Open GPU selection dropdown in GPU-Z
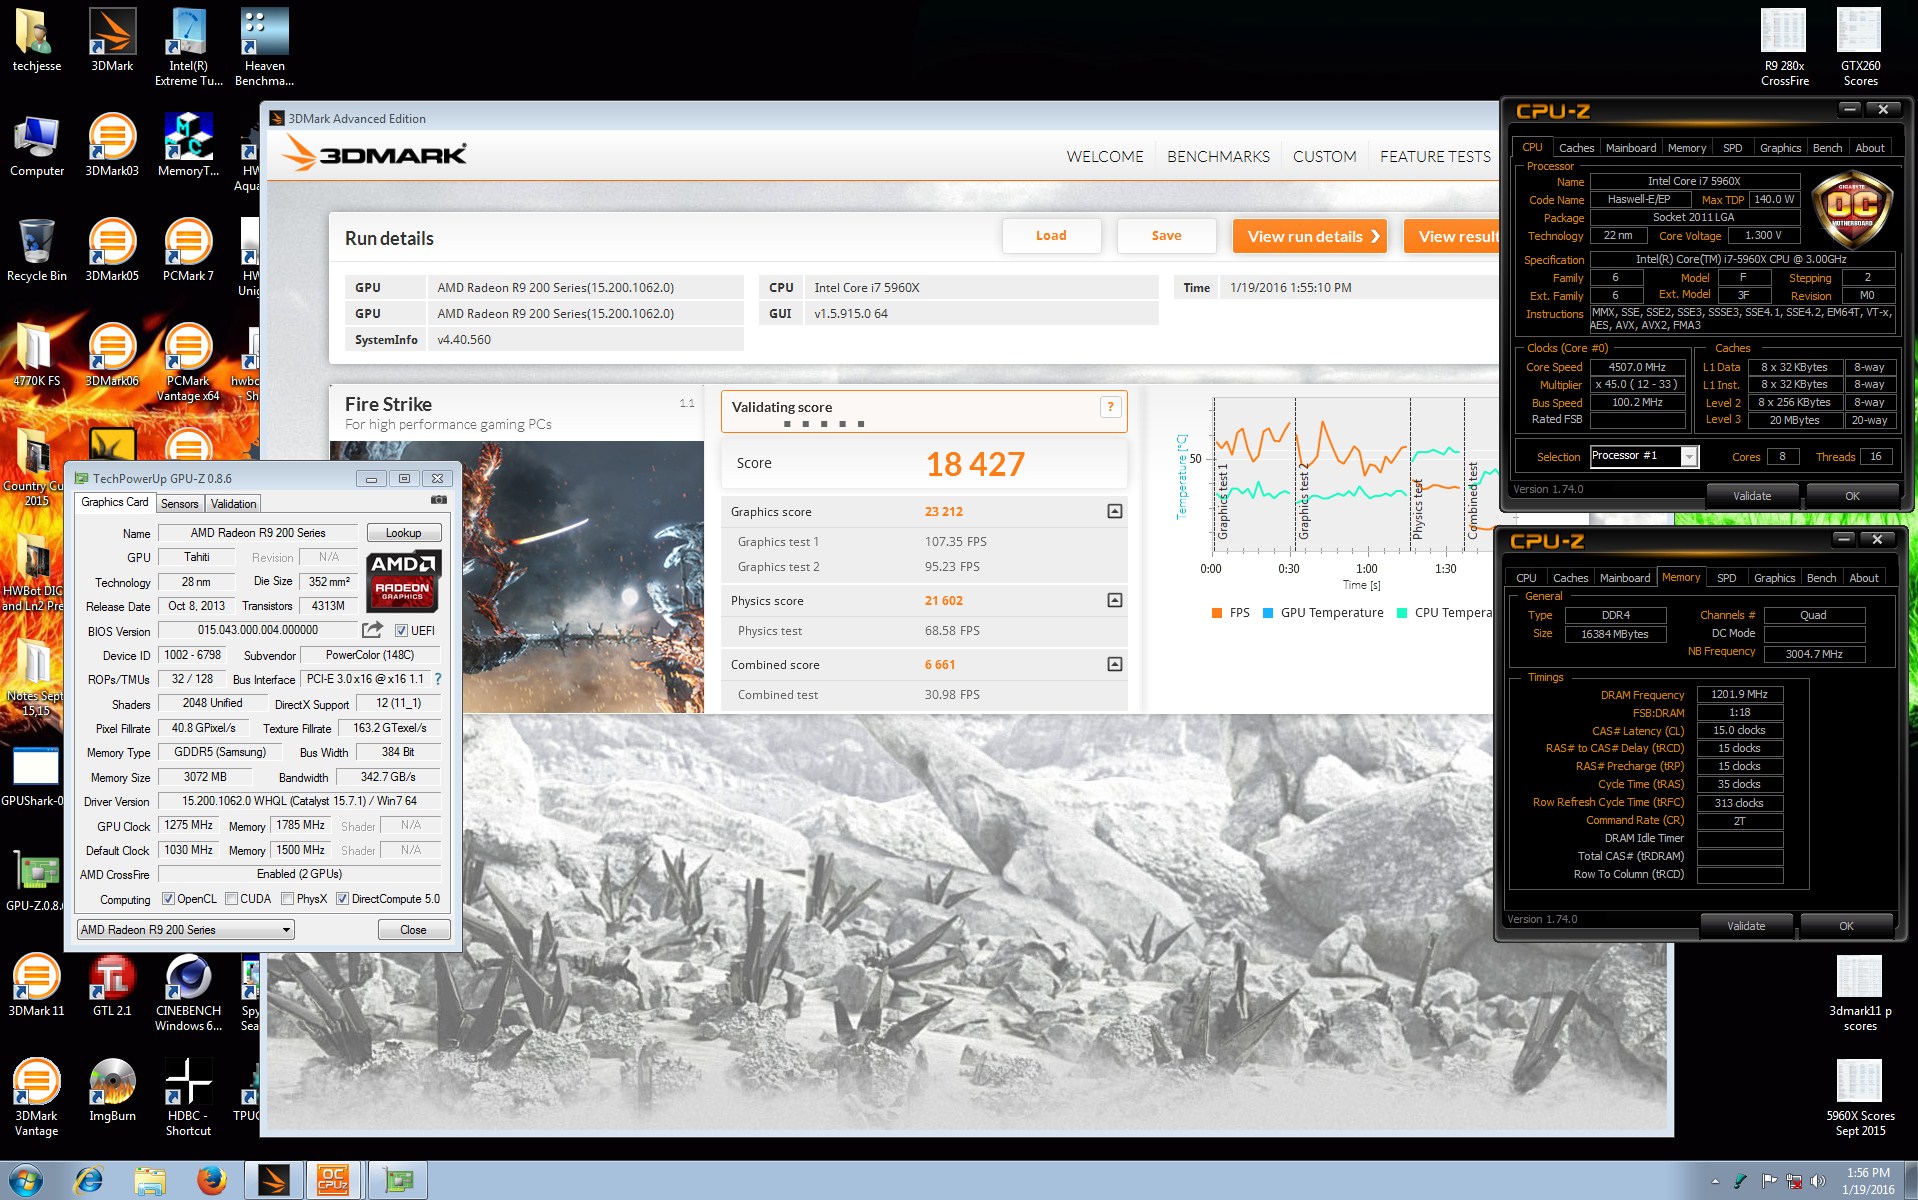Viewport: 1918px width, 1200px height. point(186,930)
